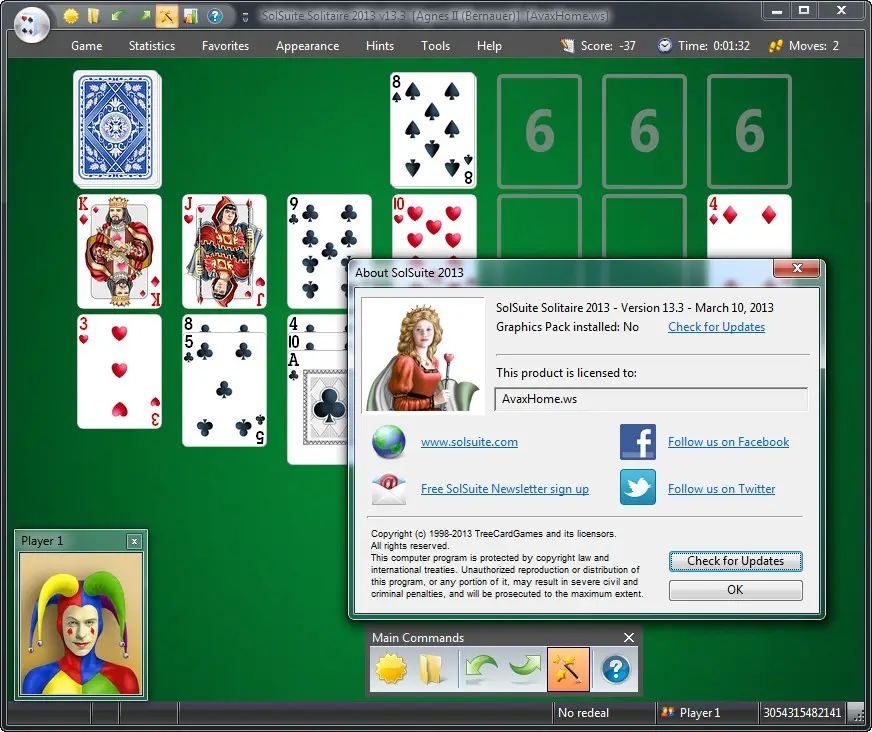Undo last move with green arrow in Main Commands
Viewport: 872px width, 732px height.
coord(480,669)
